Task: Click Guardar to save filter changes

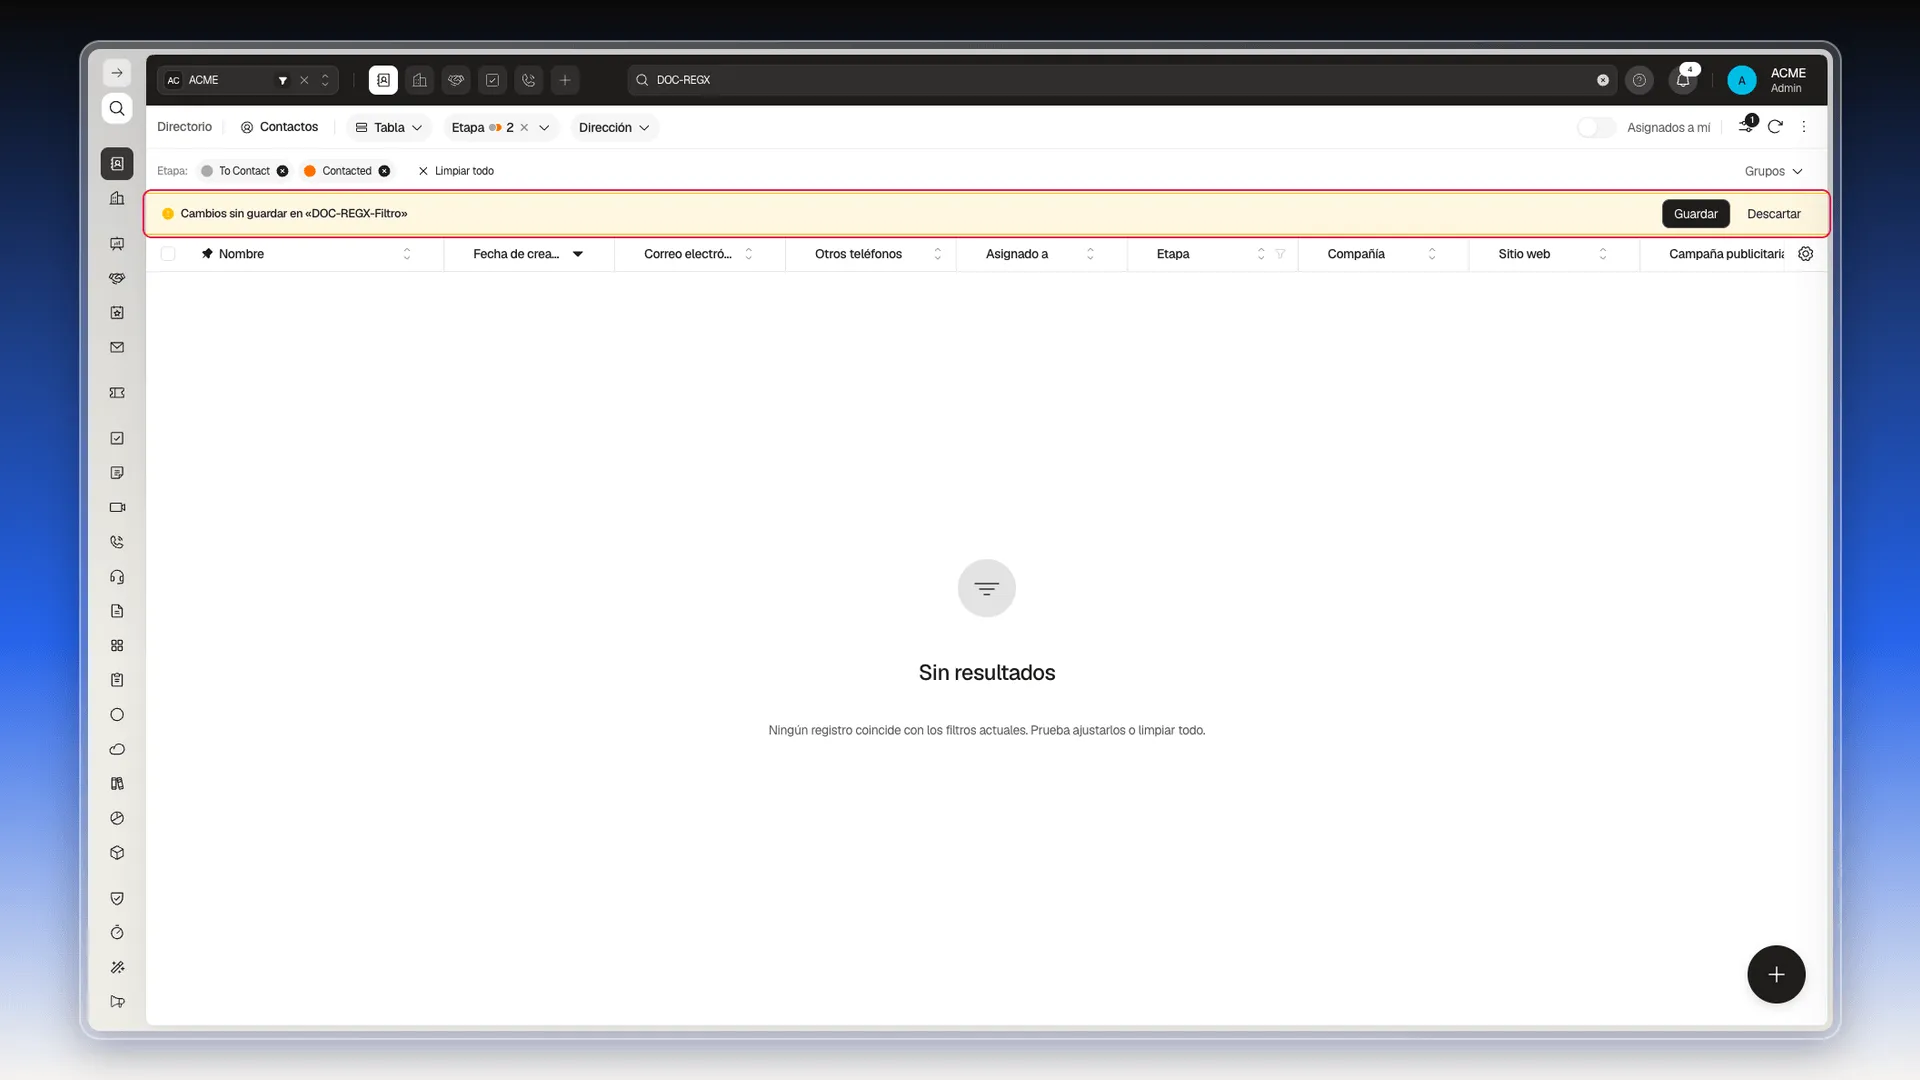Action: coord(1696,214)
